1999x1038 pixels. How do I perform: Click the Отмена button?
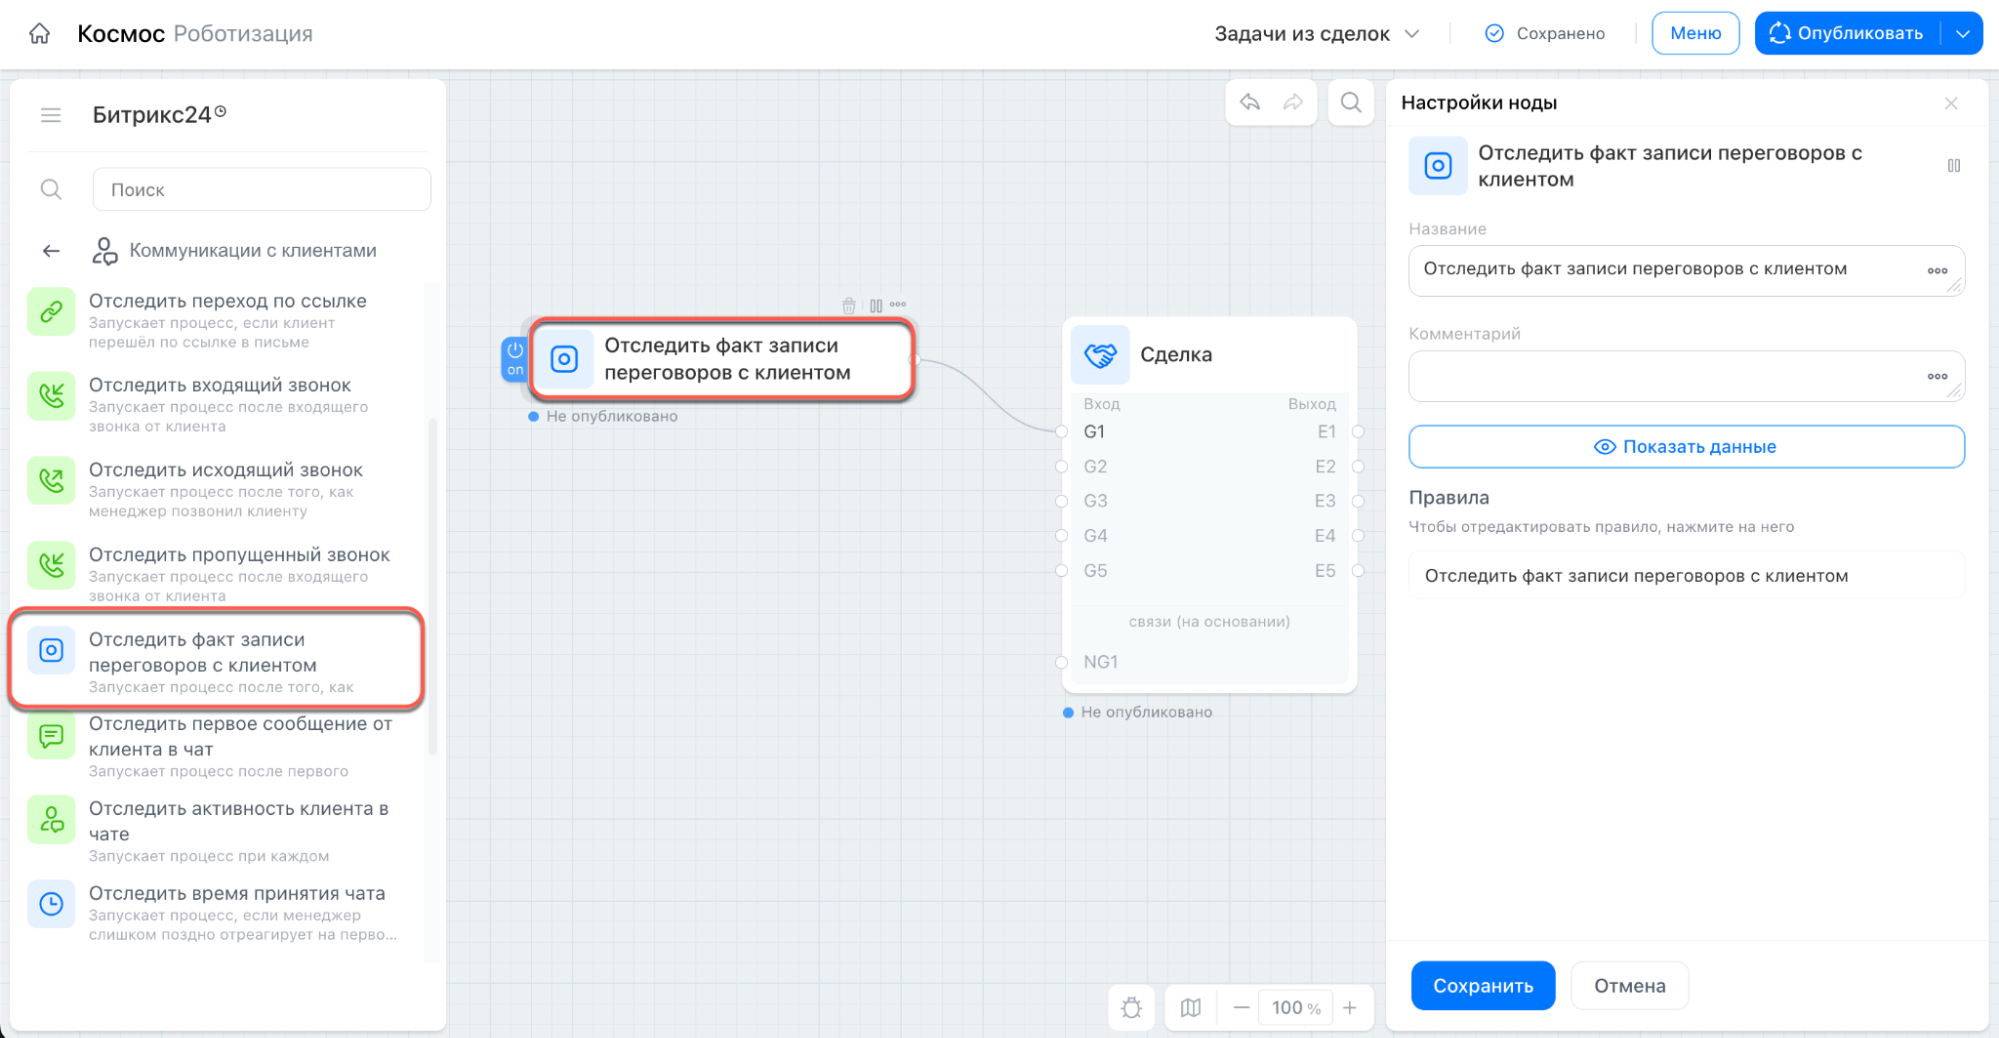click(x=1629, y=986)
